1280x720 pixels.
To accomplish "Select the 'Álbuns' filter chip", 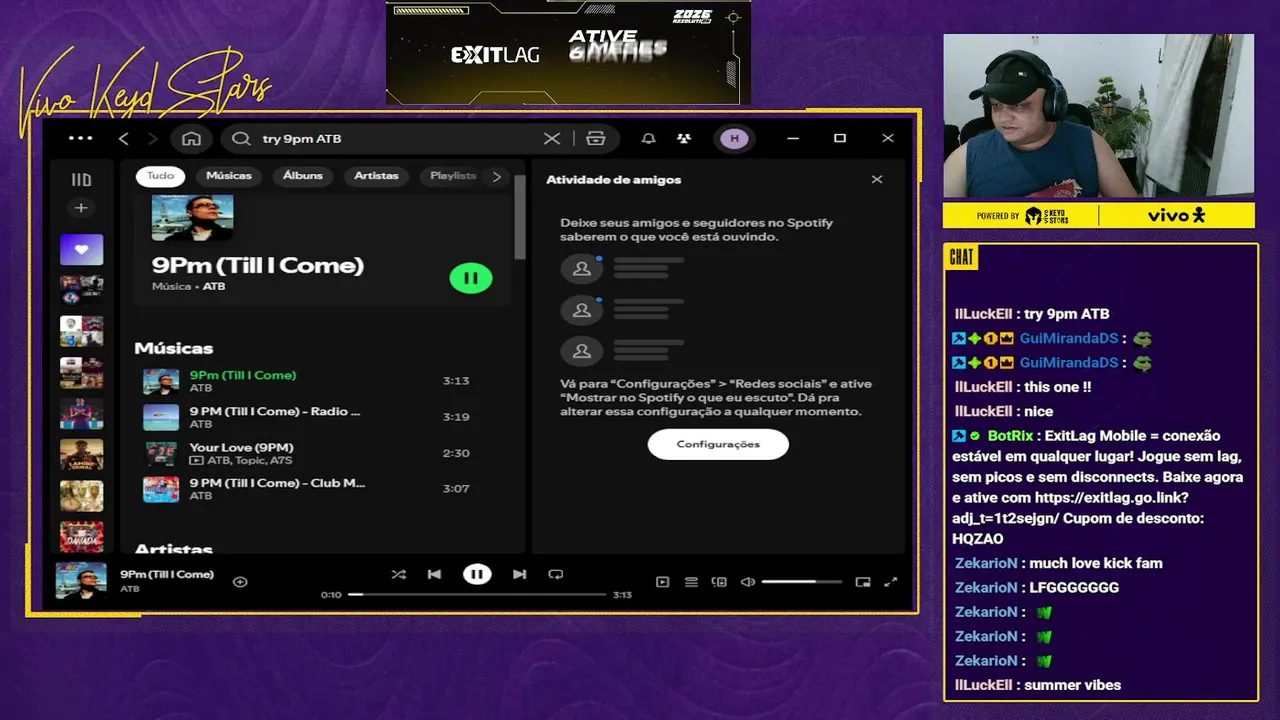I will [303, 176].
